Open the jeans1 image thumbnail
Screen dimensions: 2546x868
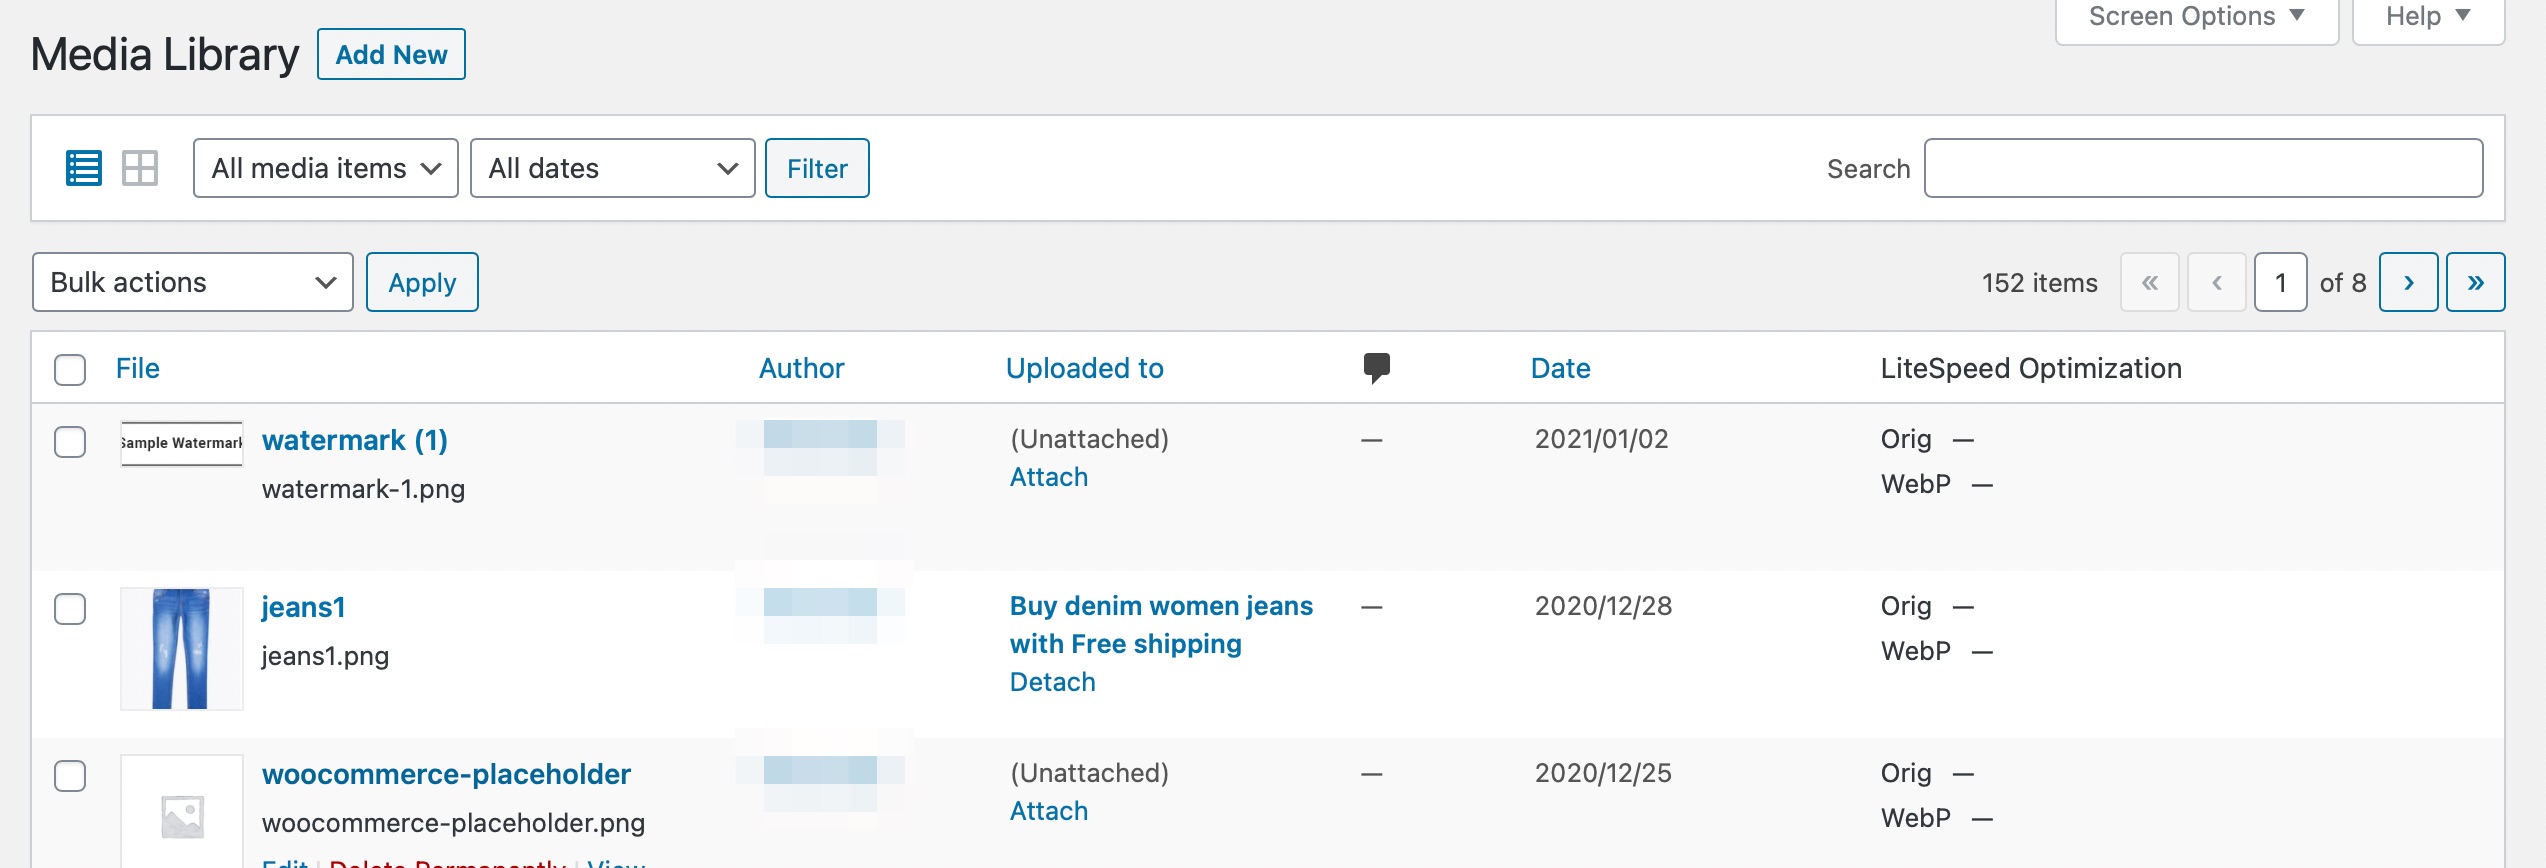[181, 648]
